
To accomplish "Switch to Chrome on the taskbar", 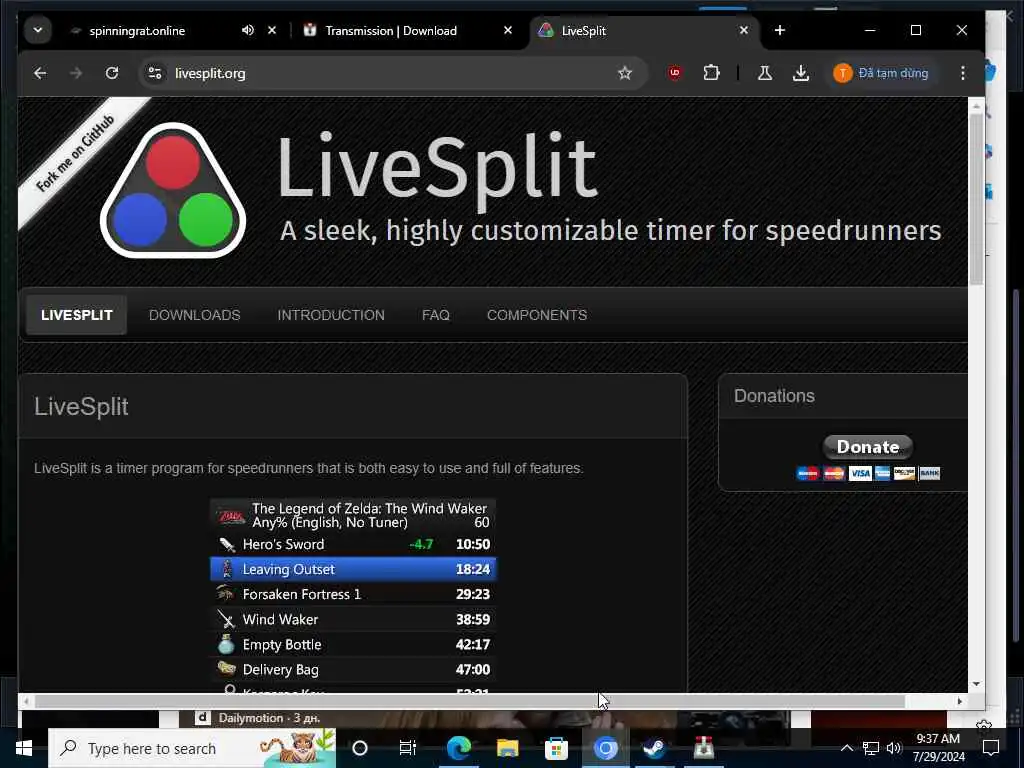I will (x=605, y=748).
